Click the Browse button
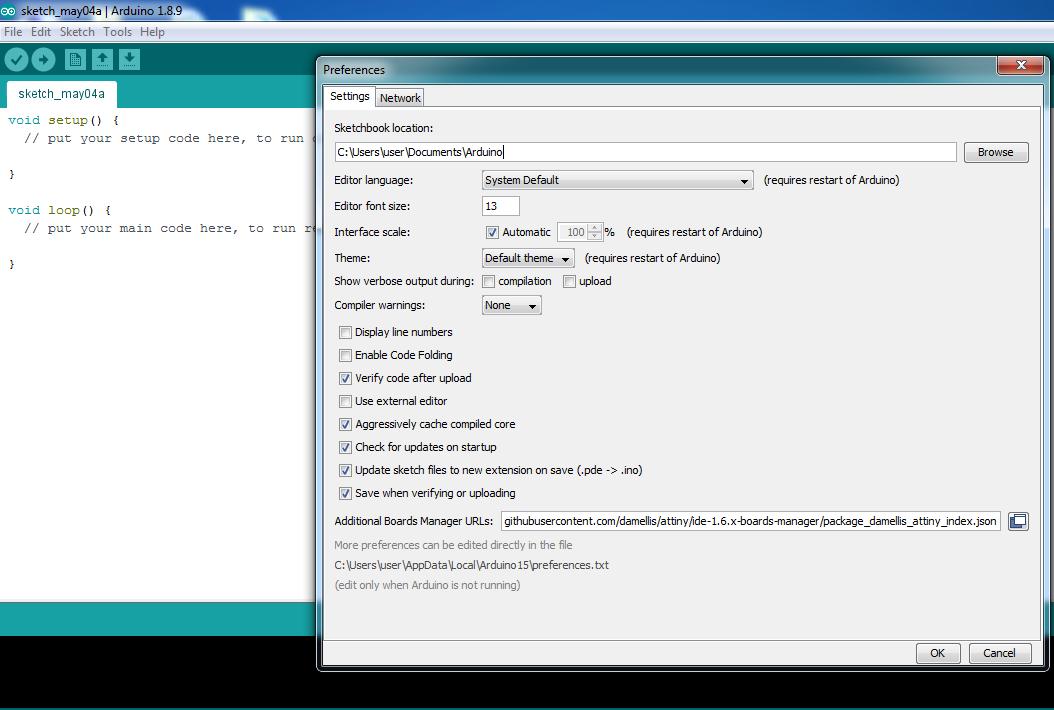Viewport: 1054px width, 710px height. coord(996,153)
